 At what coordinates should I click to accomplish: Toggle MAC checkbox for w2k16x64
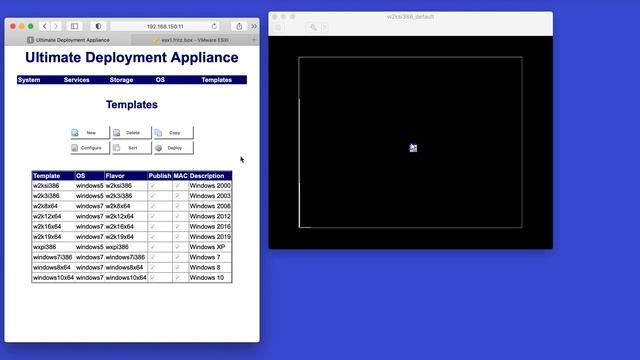click(x=178, y=226)
